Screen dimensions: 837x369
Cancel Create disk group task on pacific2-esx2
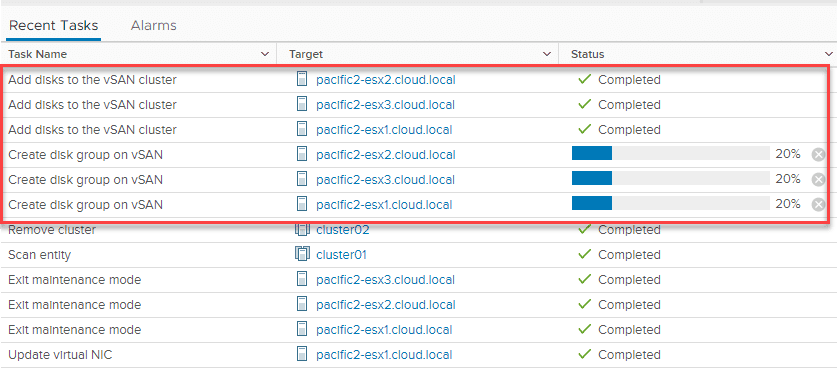pyautogui.click(x=818, y=155)
